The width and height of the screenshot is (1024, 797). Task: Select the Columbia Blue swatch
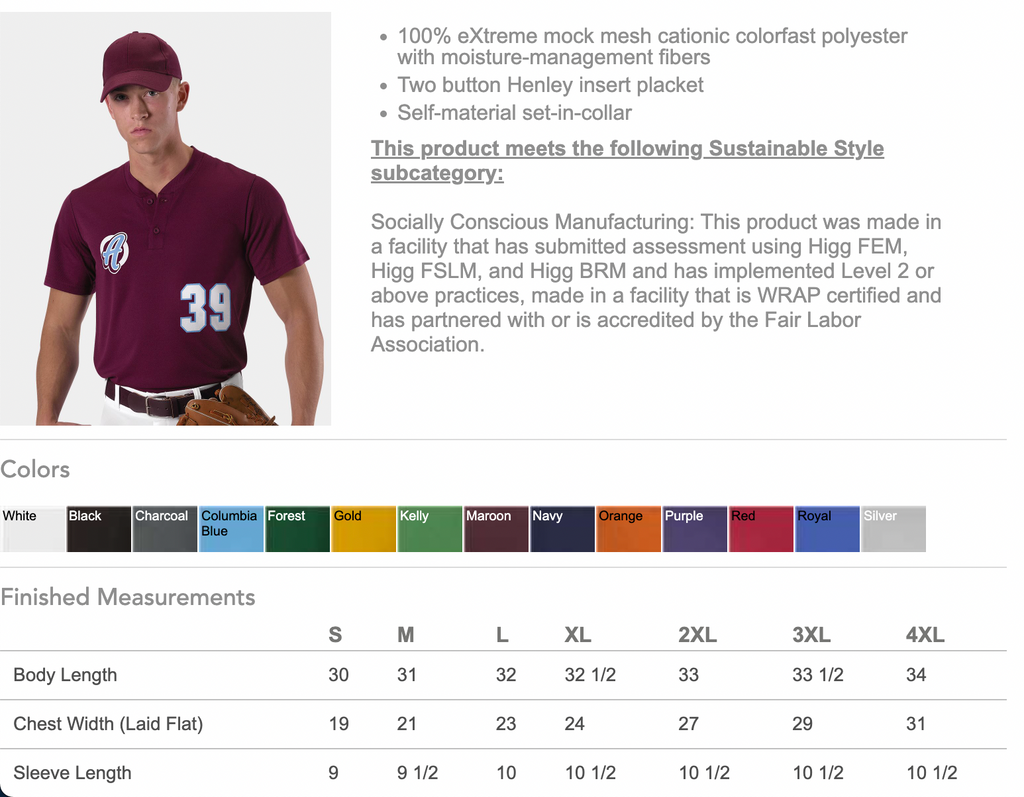[x=231, y=529]
